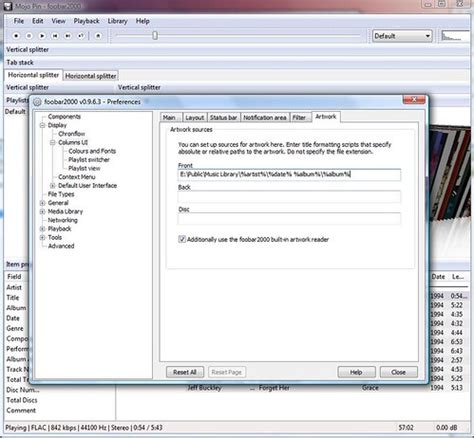Select the Artwork preferences tab
Screen dimensions: 474x438
(x=326, y=117)
